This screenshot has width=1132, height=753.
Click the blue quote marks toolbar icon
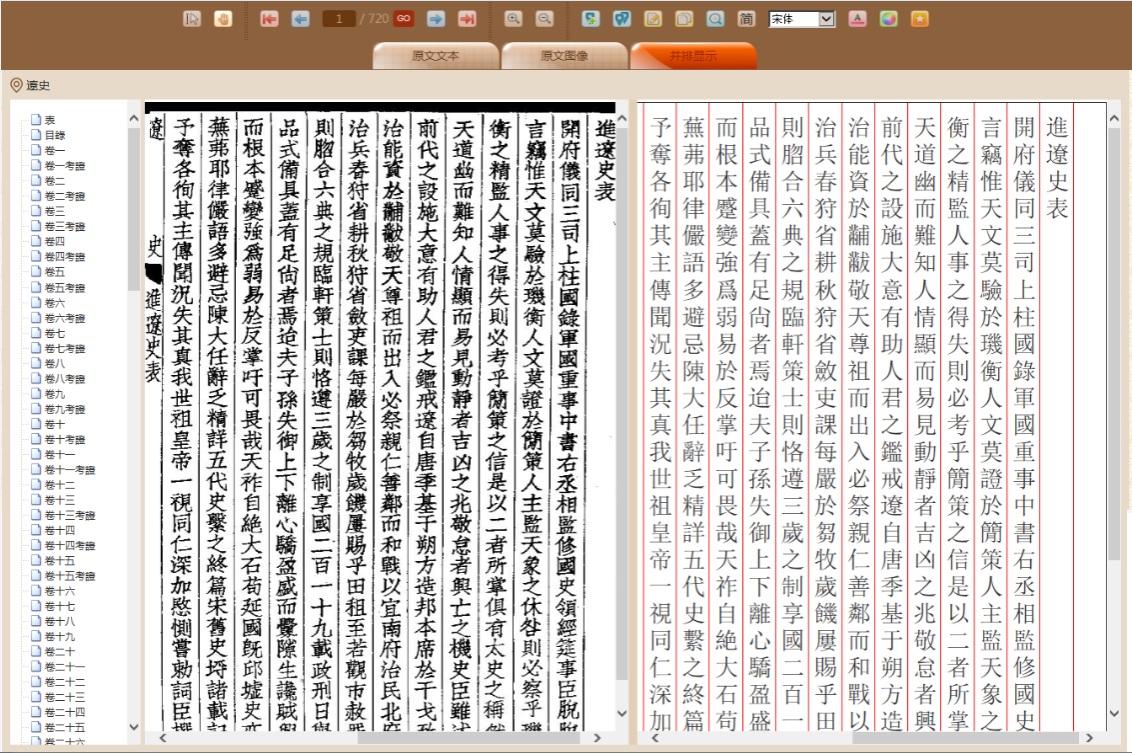coord(622,19)
